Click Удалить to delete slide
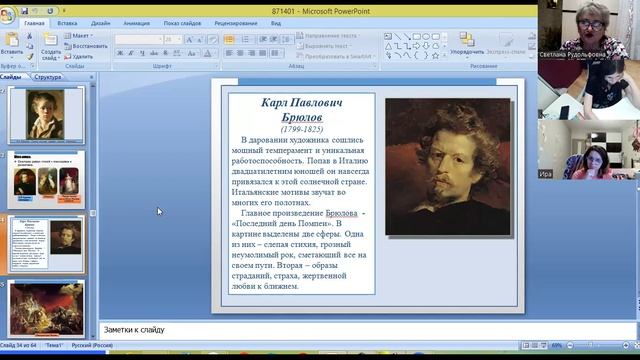 point(79,57)
